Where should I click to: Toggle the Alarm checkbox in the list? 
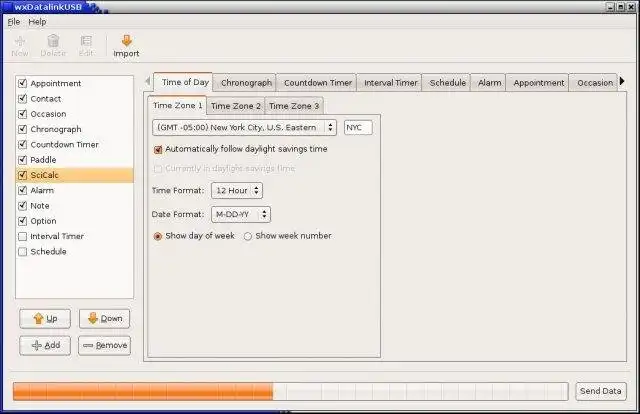22,190
